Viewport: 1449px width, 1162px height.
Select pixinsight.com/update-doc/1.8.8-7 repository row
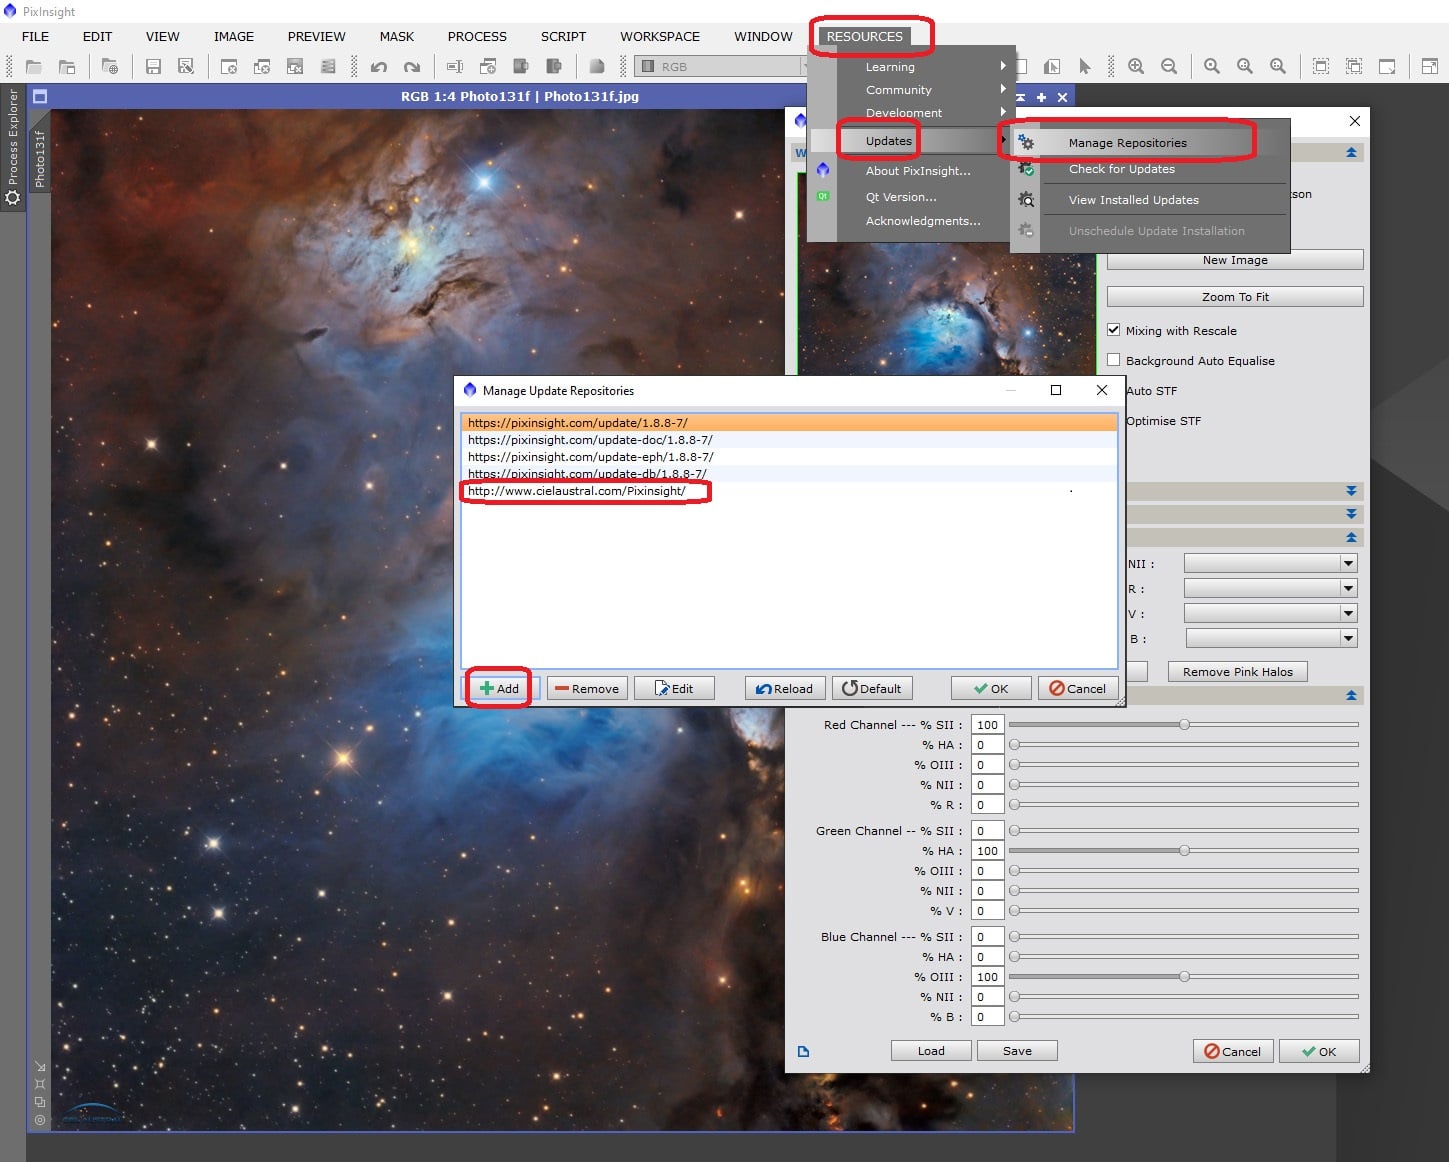789,440
